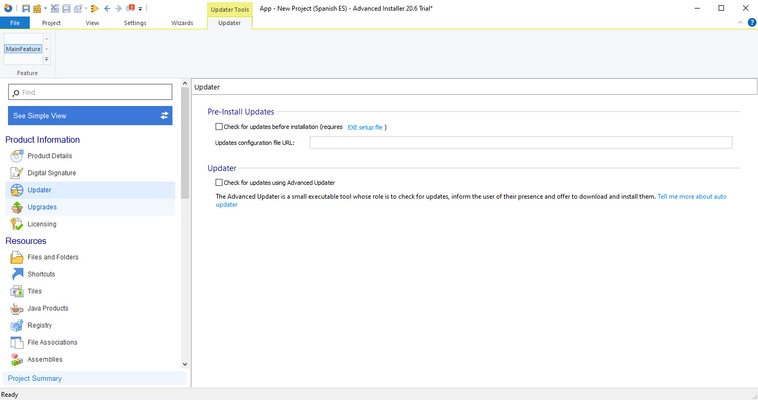Image resolution: width=758 pixels, height=400 pixels.
Task: Open the Shortcuts page
Action: [41, 274]
